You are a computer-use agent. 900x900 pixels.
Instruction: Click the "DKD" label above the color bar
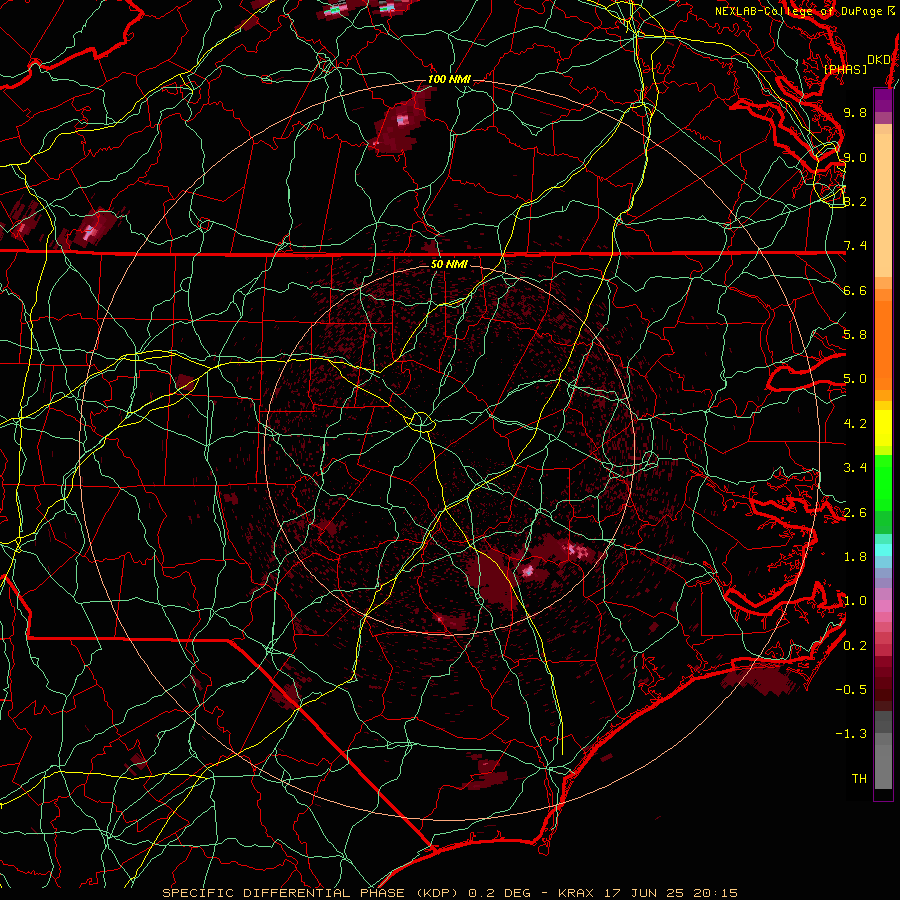(878, 60)
